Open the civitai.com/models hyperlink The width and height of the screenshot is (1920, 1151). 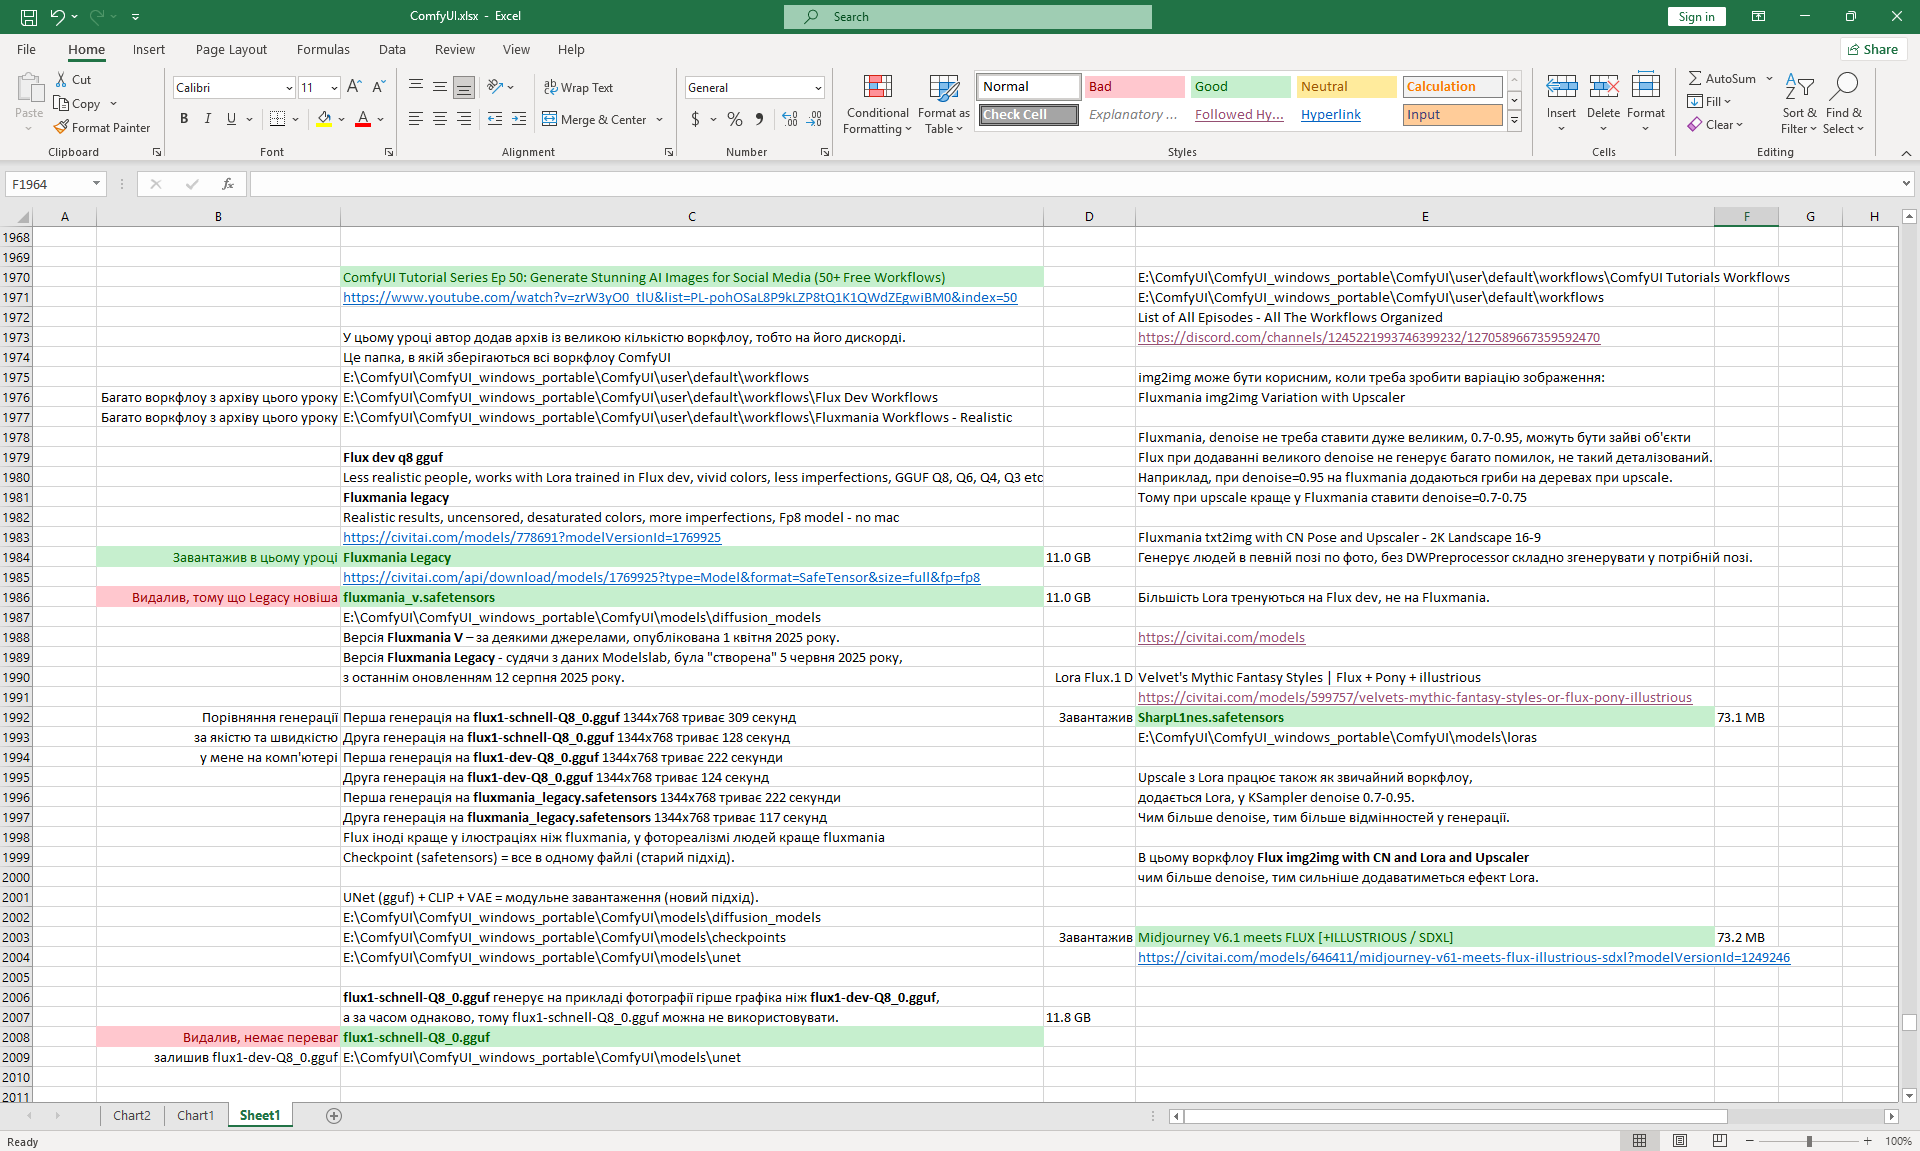click(1221, 637)
